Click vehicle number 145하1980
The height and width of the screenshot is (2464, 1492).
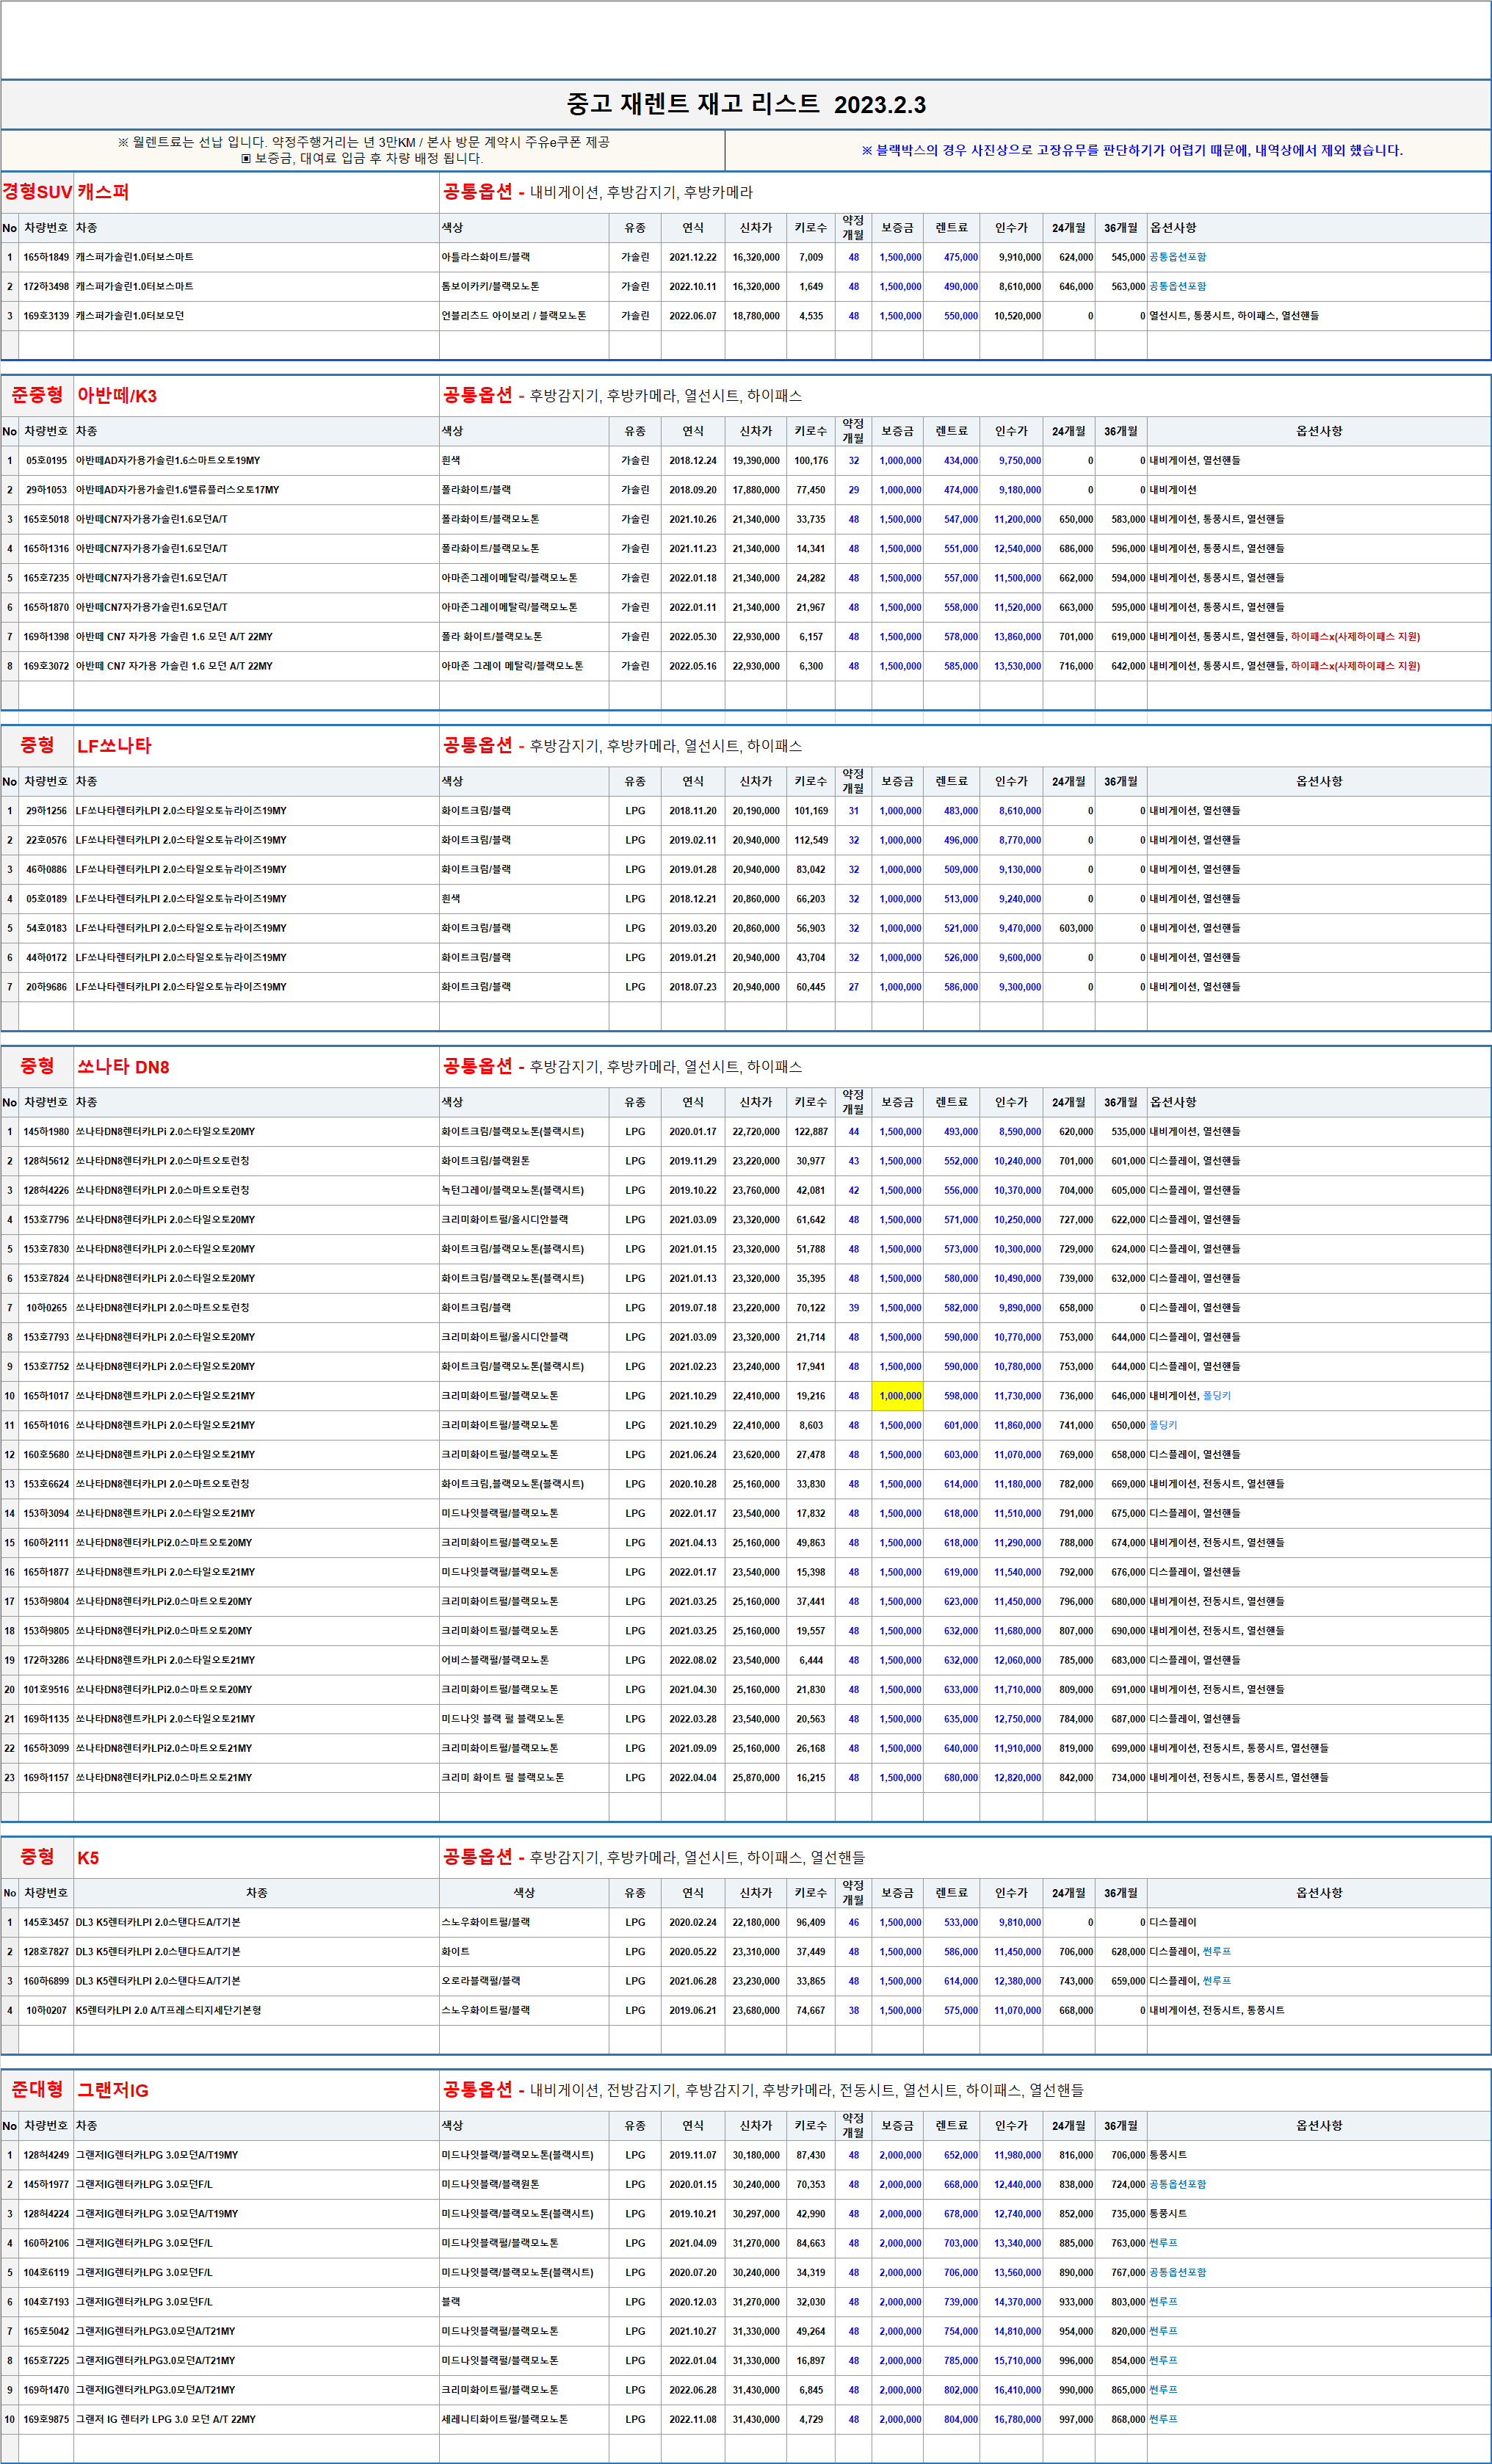click(x=46, y=1132)
